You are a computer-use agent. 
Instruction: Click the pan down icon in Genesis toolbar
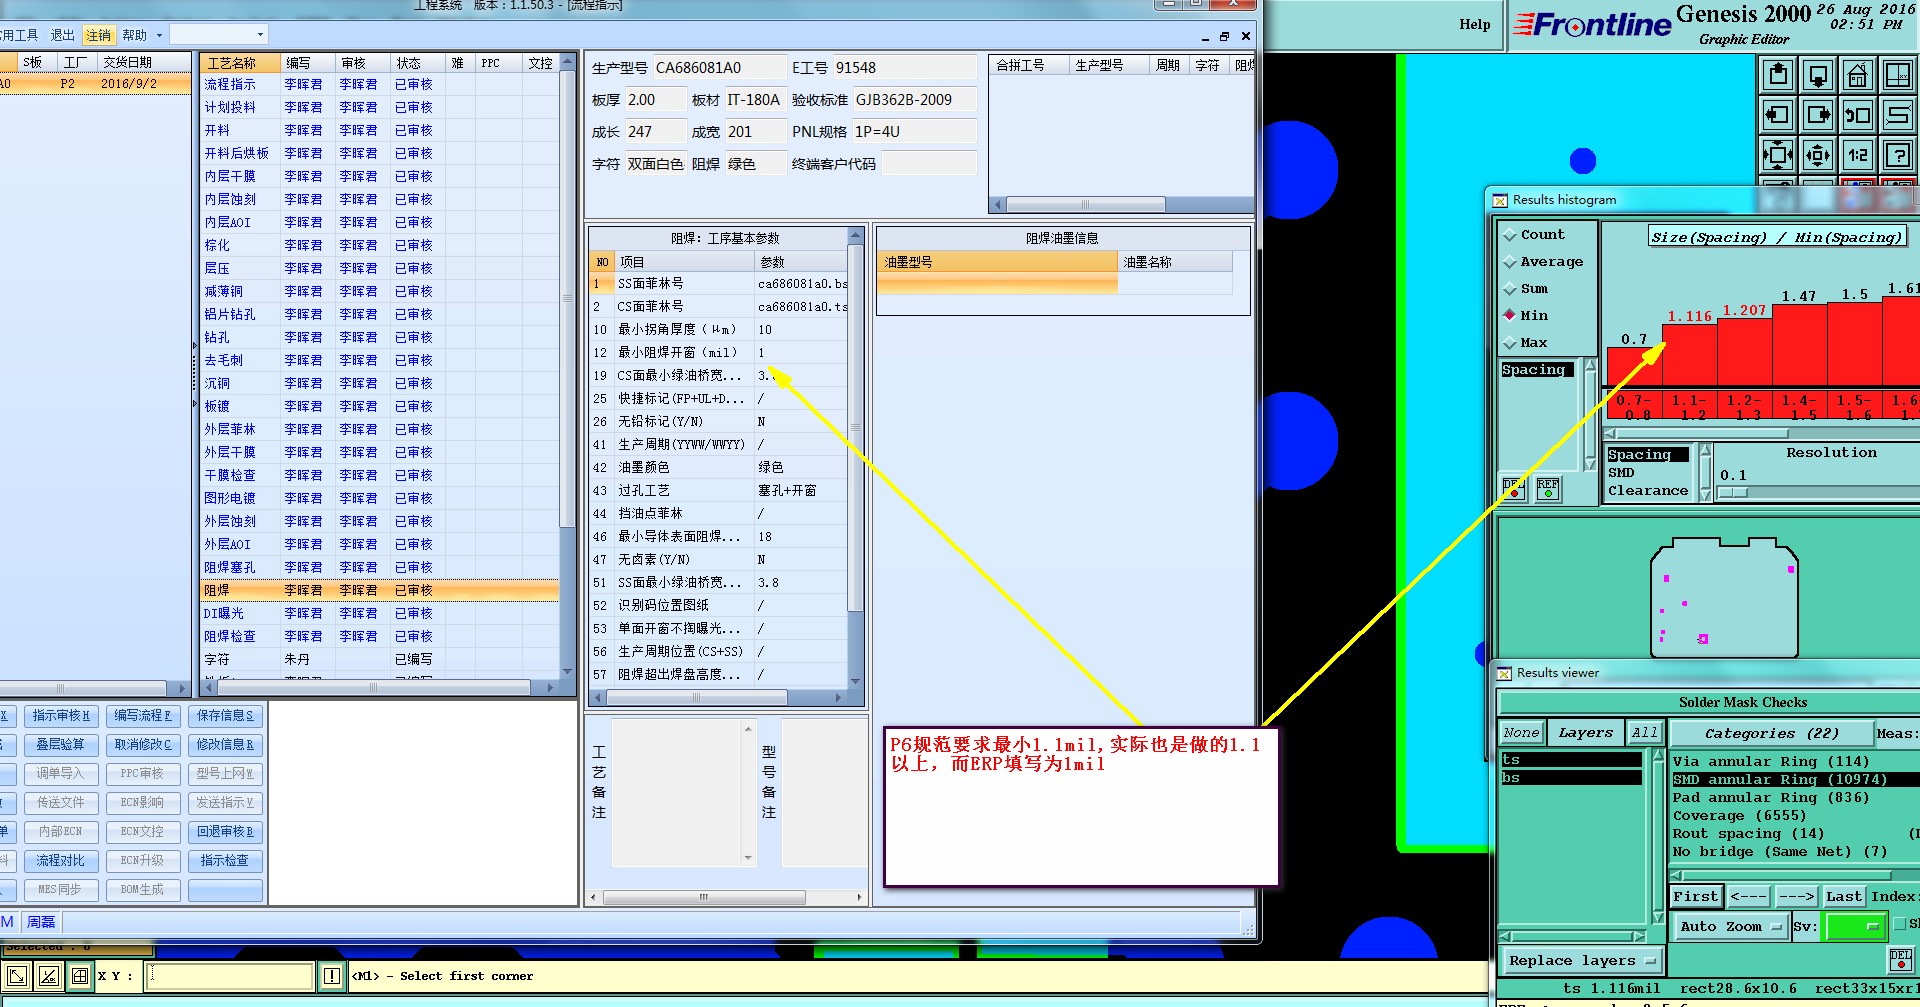[x=1818, y=75]
